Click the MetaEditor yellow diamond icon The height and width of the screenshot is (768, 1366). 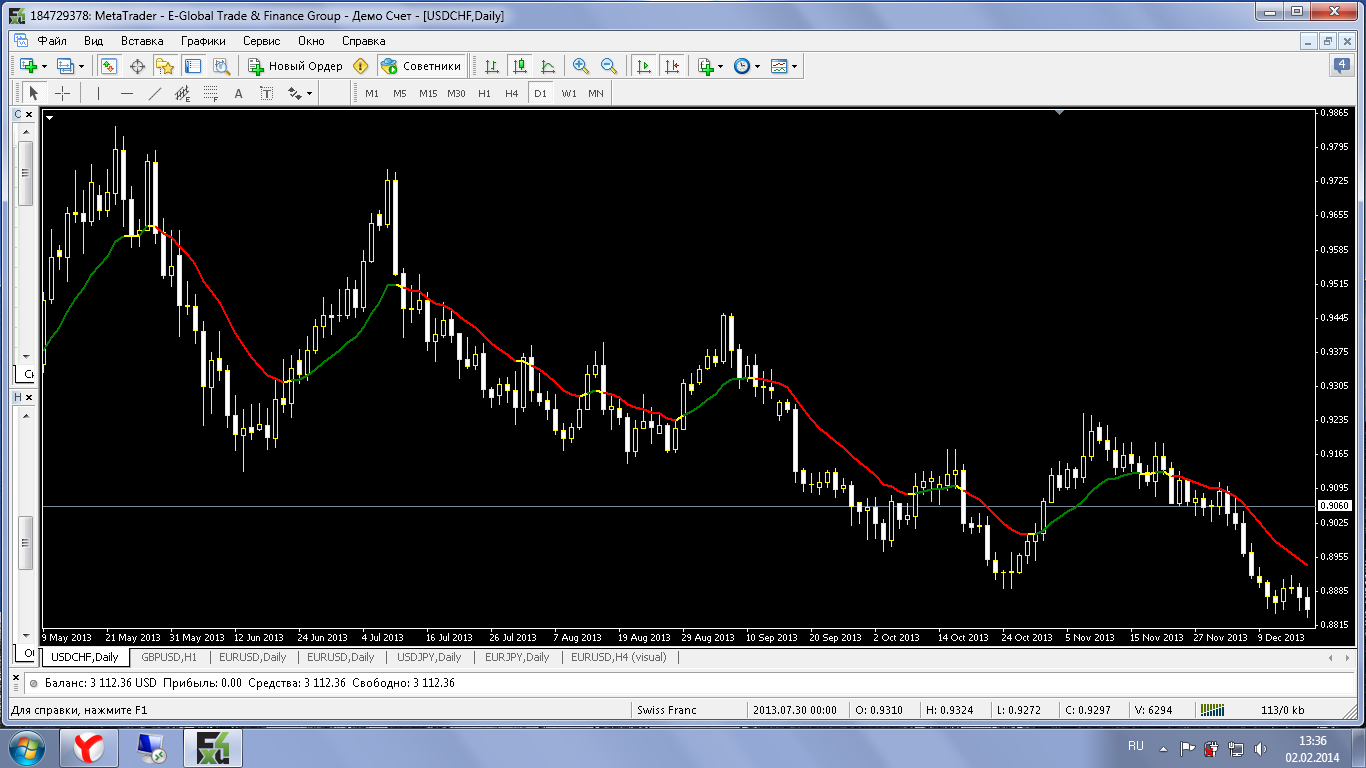click(x=361, y=66)
